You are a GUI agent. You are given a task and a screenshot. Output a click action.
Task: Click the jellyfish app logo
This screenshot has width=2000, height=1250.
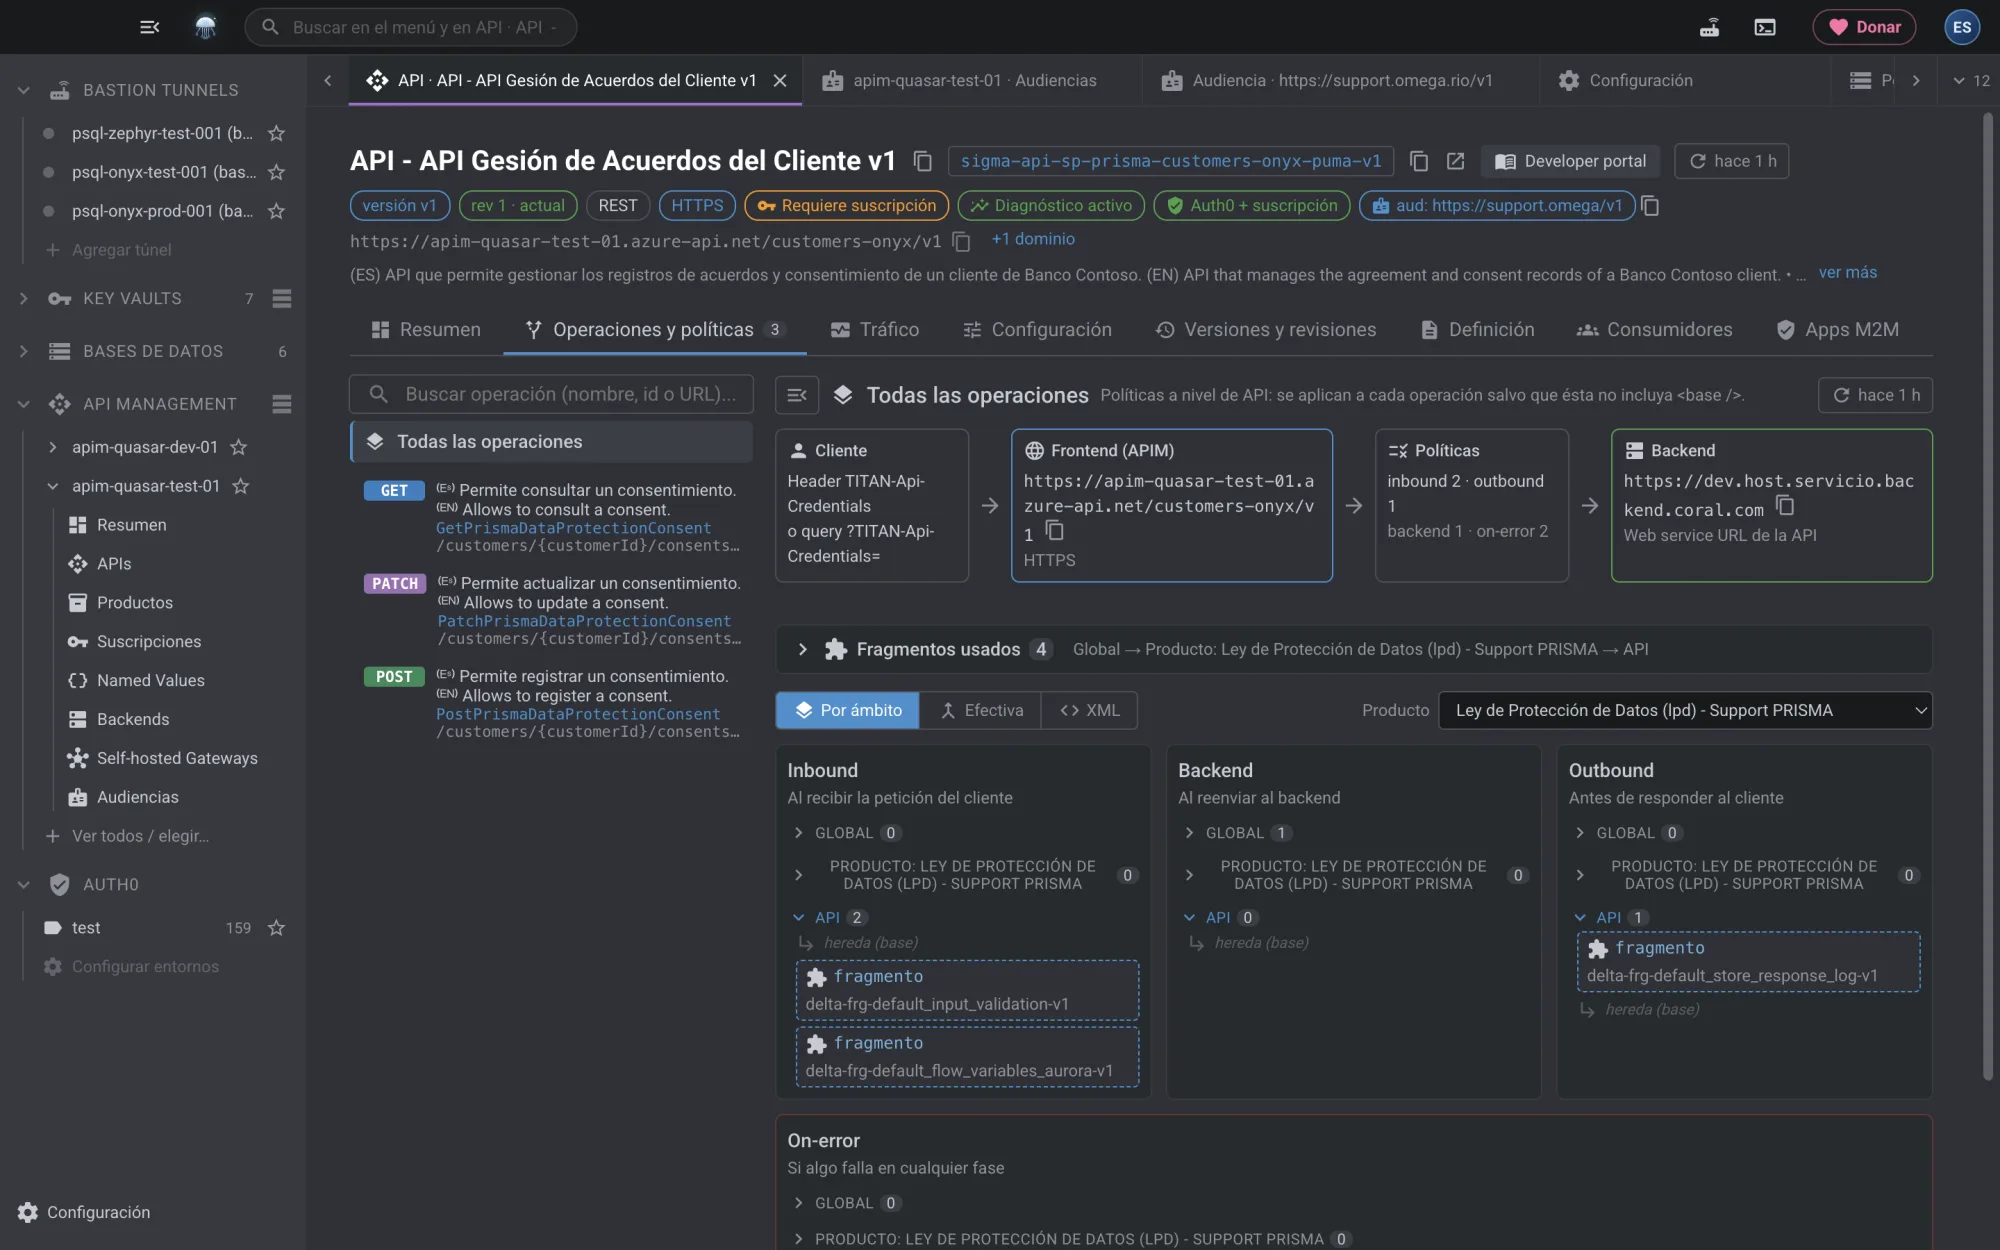[205, 27]
